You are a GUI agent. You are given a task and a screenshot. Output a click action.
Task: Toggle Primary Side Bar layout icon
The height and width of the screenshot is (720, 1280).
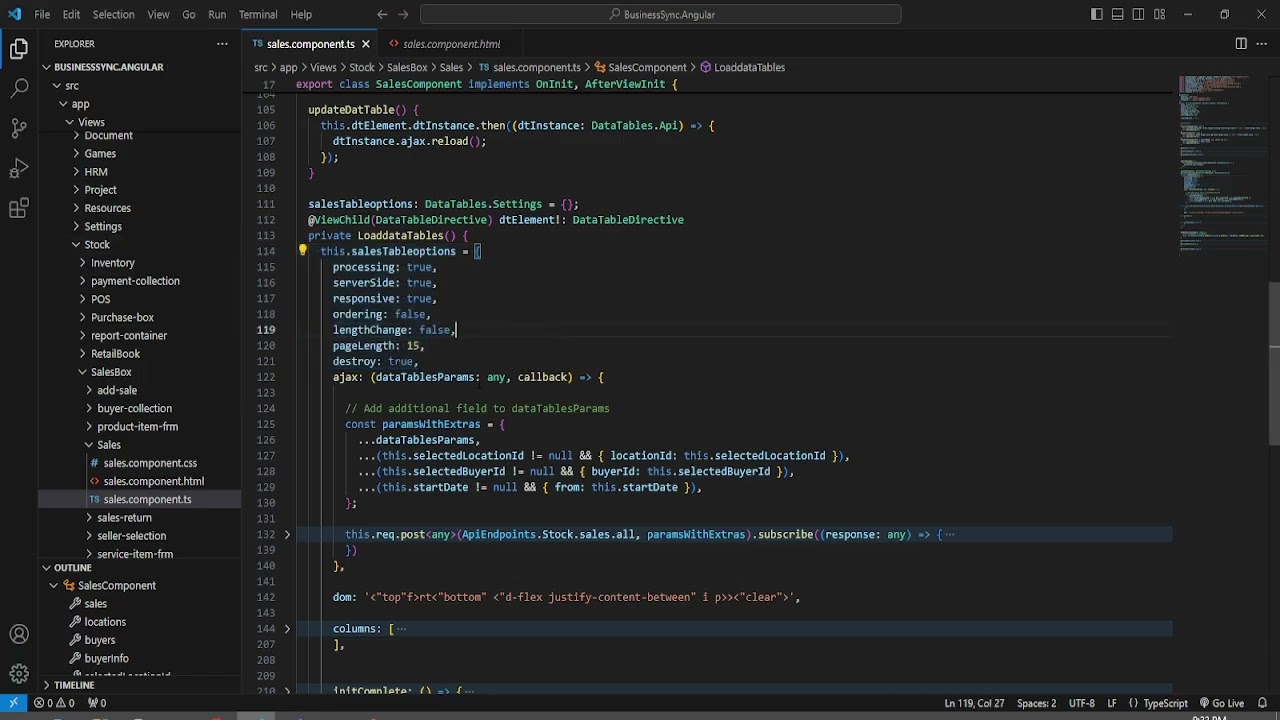tap(1097, 14)
